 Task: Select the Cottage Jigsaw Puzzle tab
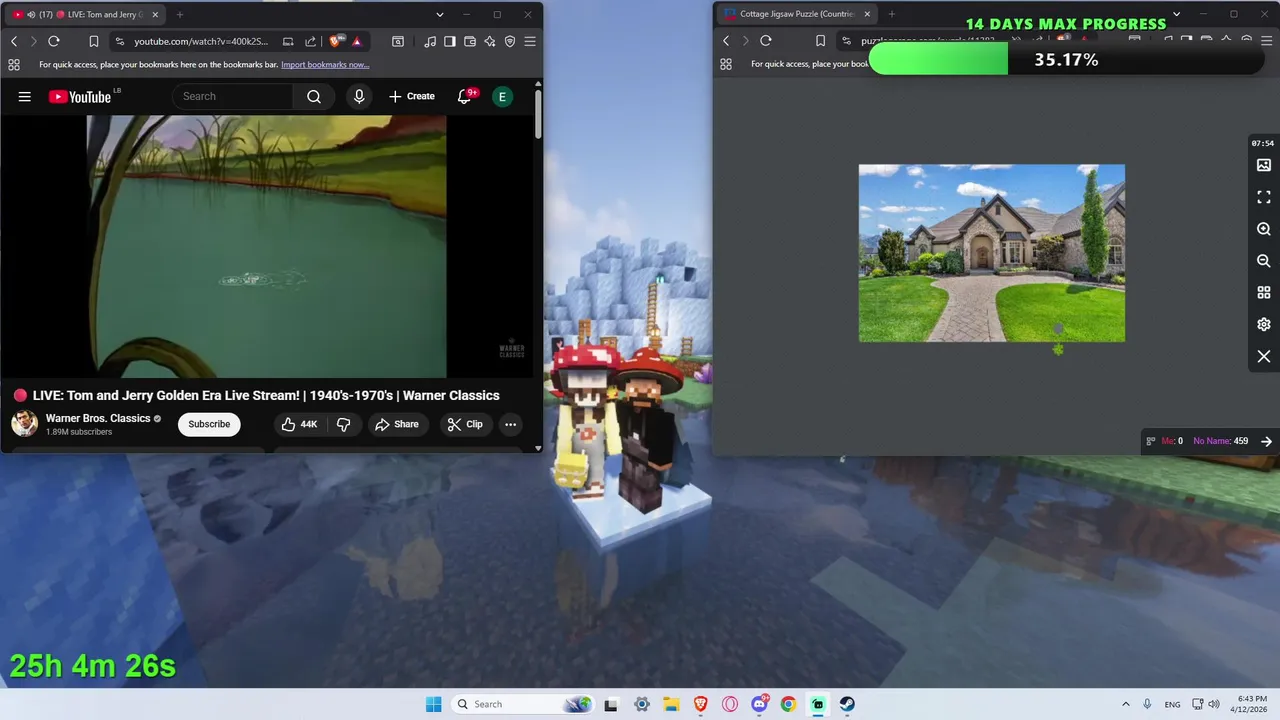pyautogui.click(x=797, y=14)
